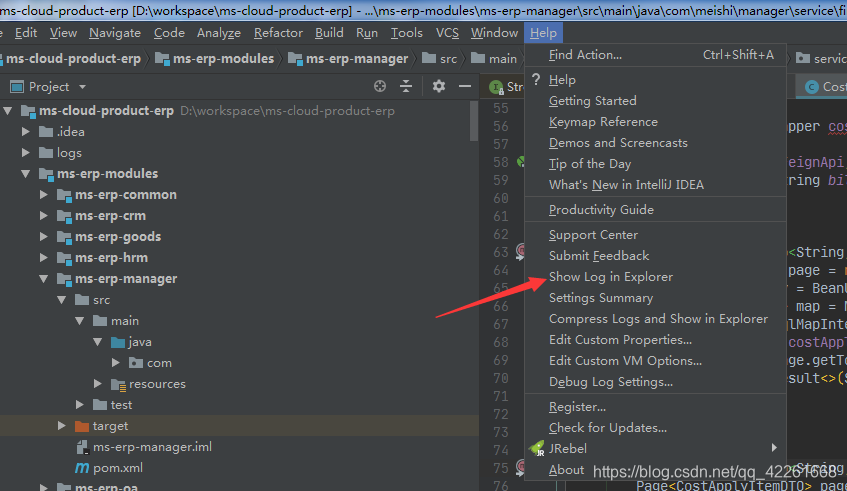847x491 pixels.
Task: Select pom.xml in project tree
Action: 239,468
